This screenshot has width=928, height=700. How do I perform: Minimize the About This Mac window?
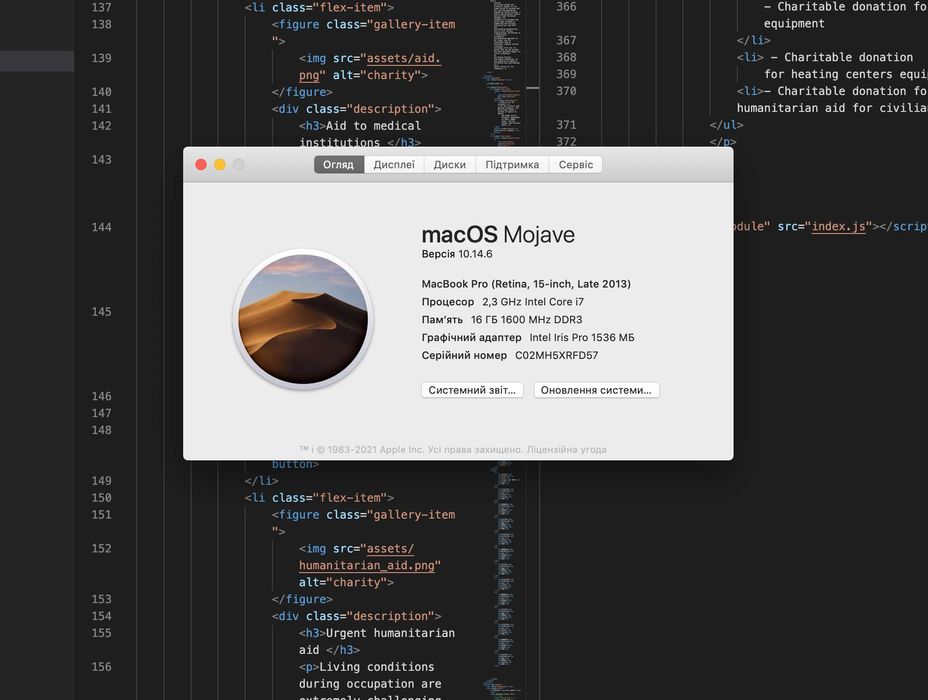click(220, 164)
